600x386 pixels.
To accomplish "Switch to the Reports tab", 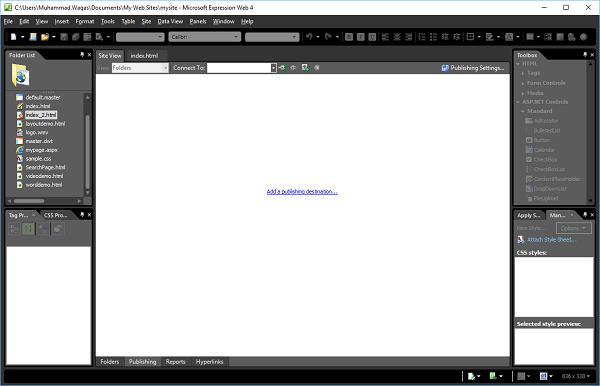I will tap(175, 362).
